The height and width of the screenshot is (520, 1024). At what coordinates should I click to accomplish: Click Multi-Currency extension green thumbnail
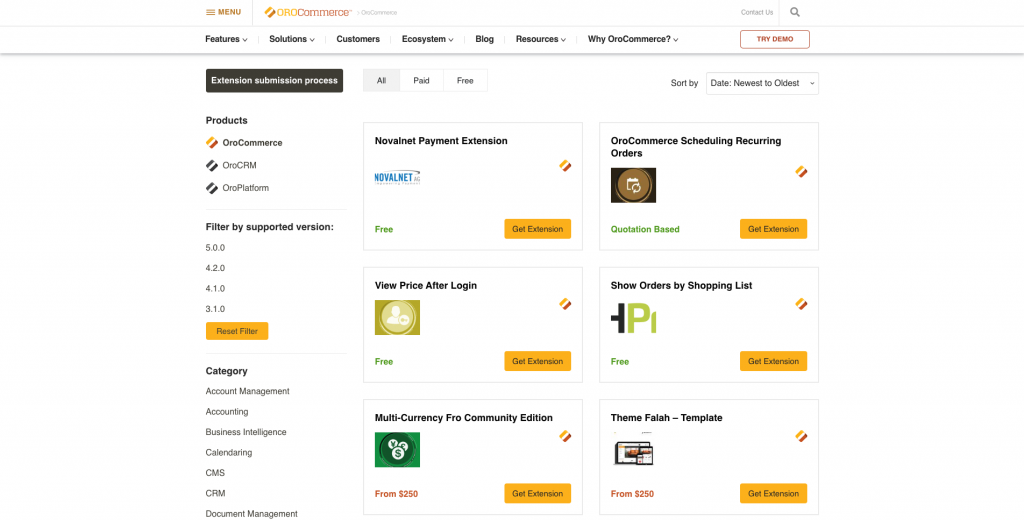point(397,449)
